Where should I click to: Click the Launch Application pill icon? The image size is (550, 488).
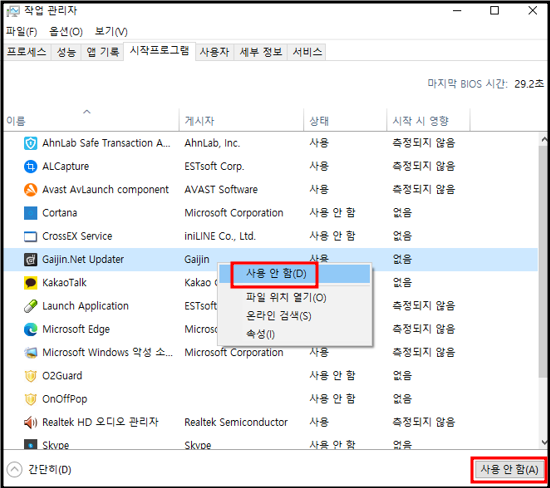tap(31, 306)
